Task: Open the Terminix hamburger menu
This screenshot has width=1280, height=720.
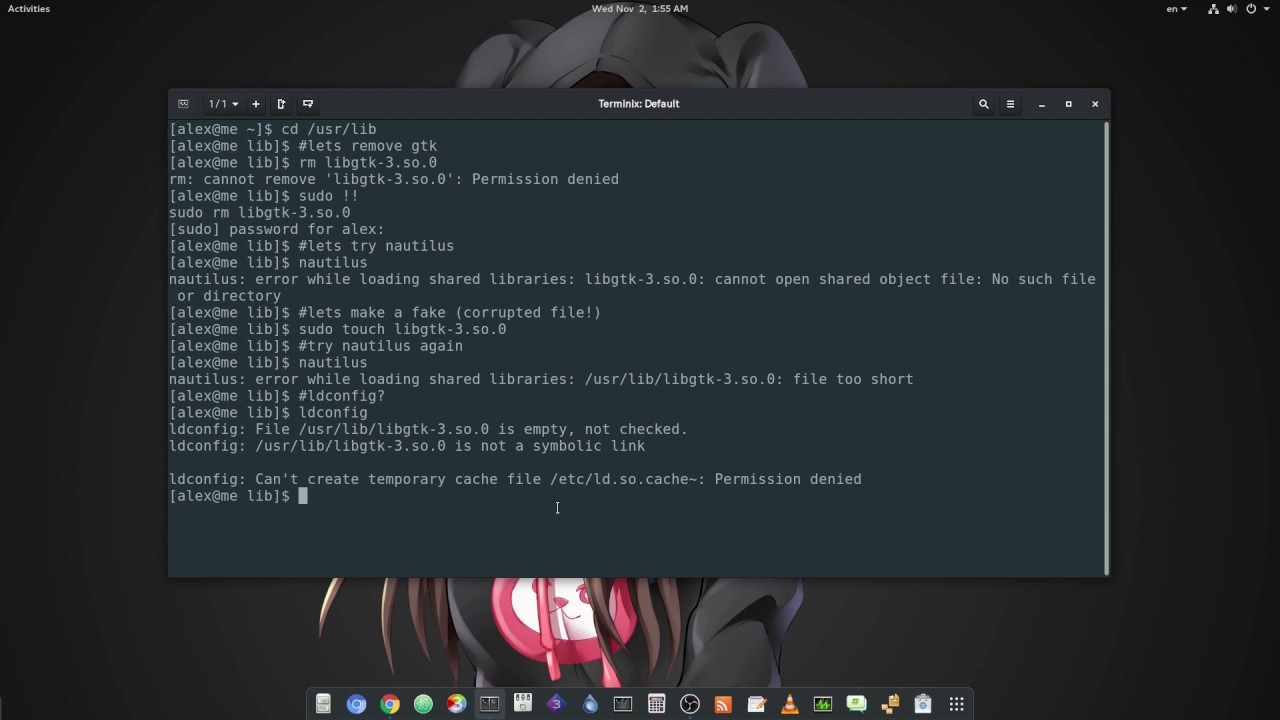Action: 1010,104
